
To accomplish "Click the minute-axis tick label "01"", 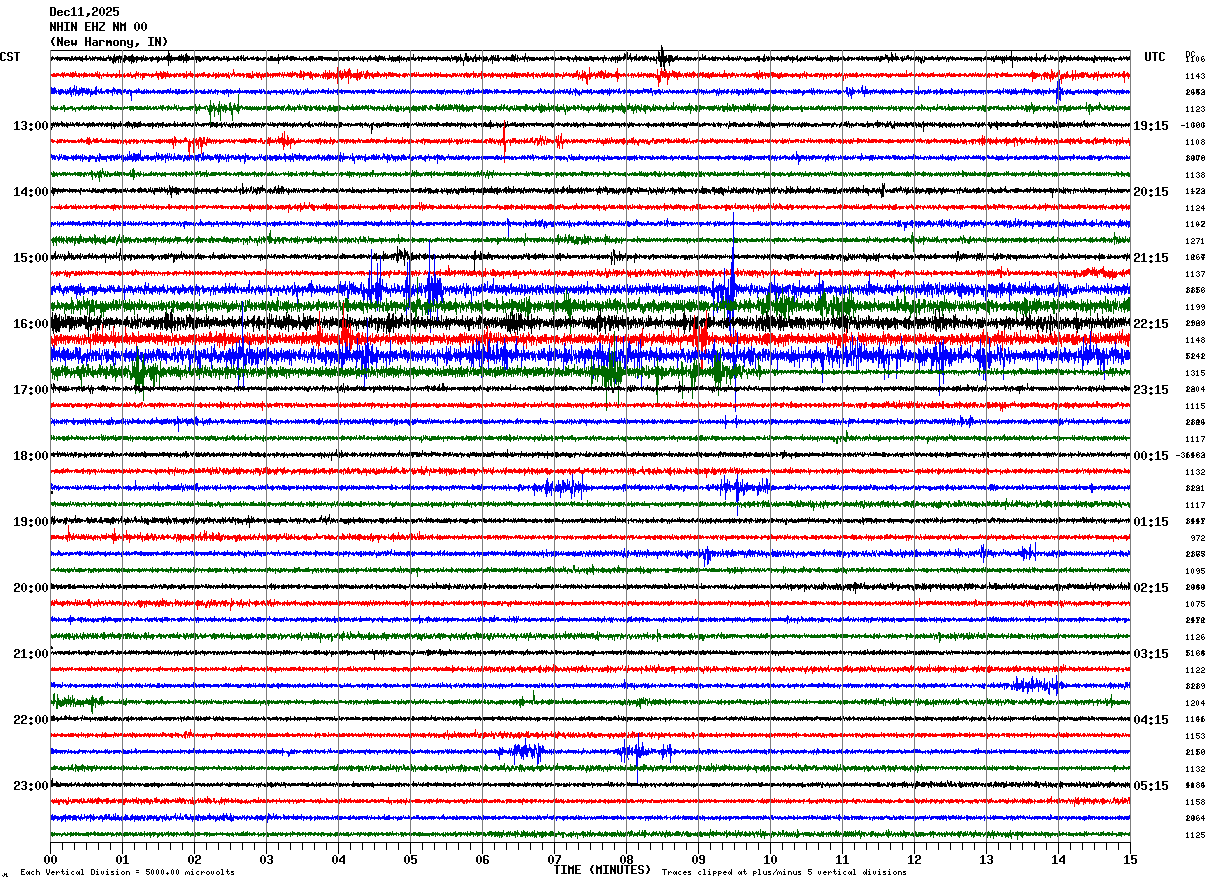I will coord(122,859).
